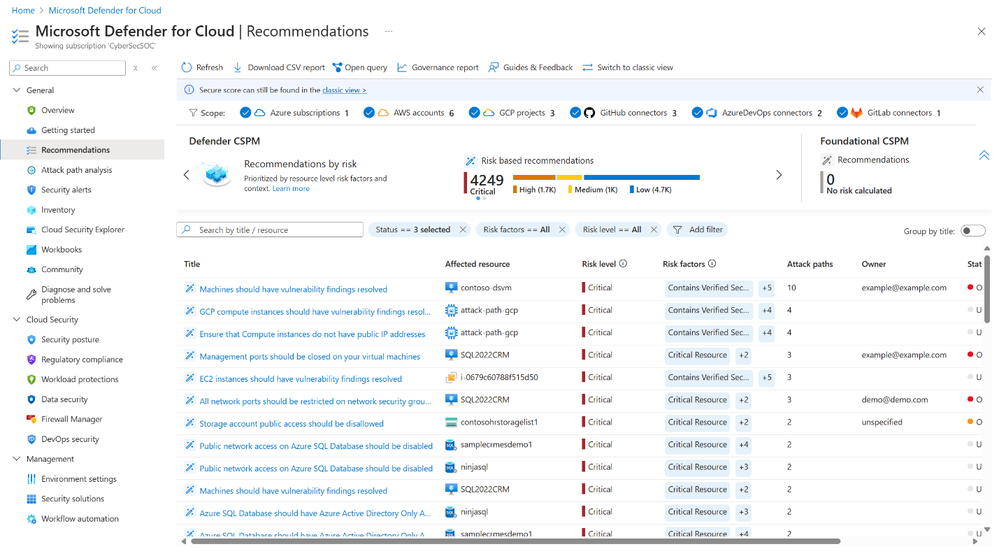Image resolution: width=999 pixels, height=552 pixels.
Task: Uncheck GitLab connectors scope
Action: point(842,113)
